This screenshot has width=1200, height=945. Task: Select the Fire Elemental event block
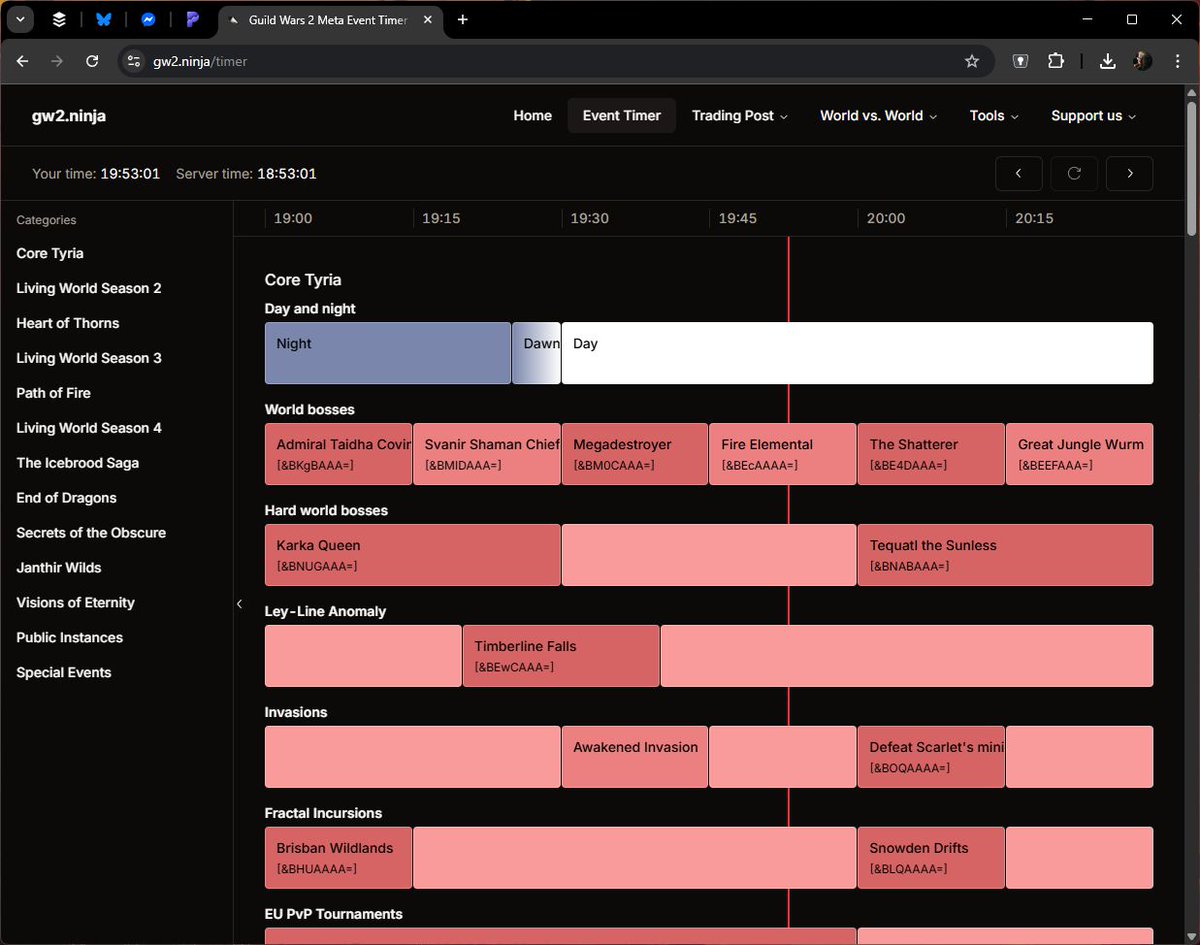[x=783, y=454]
